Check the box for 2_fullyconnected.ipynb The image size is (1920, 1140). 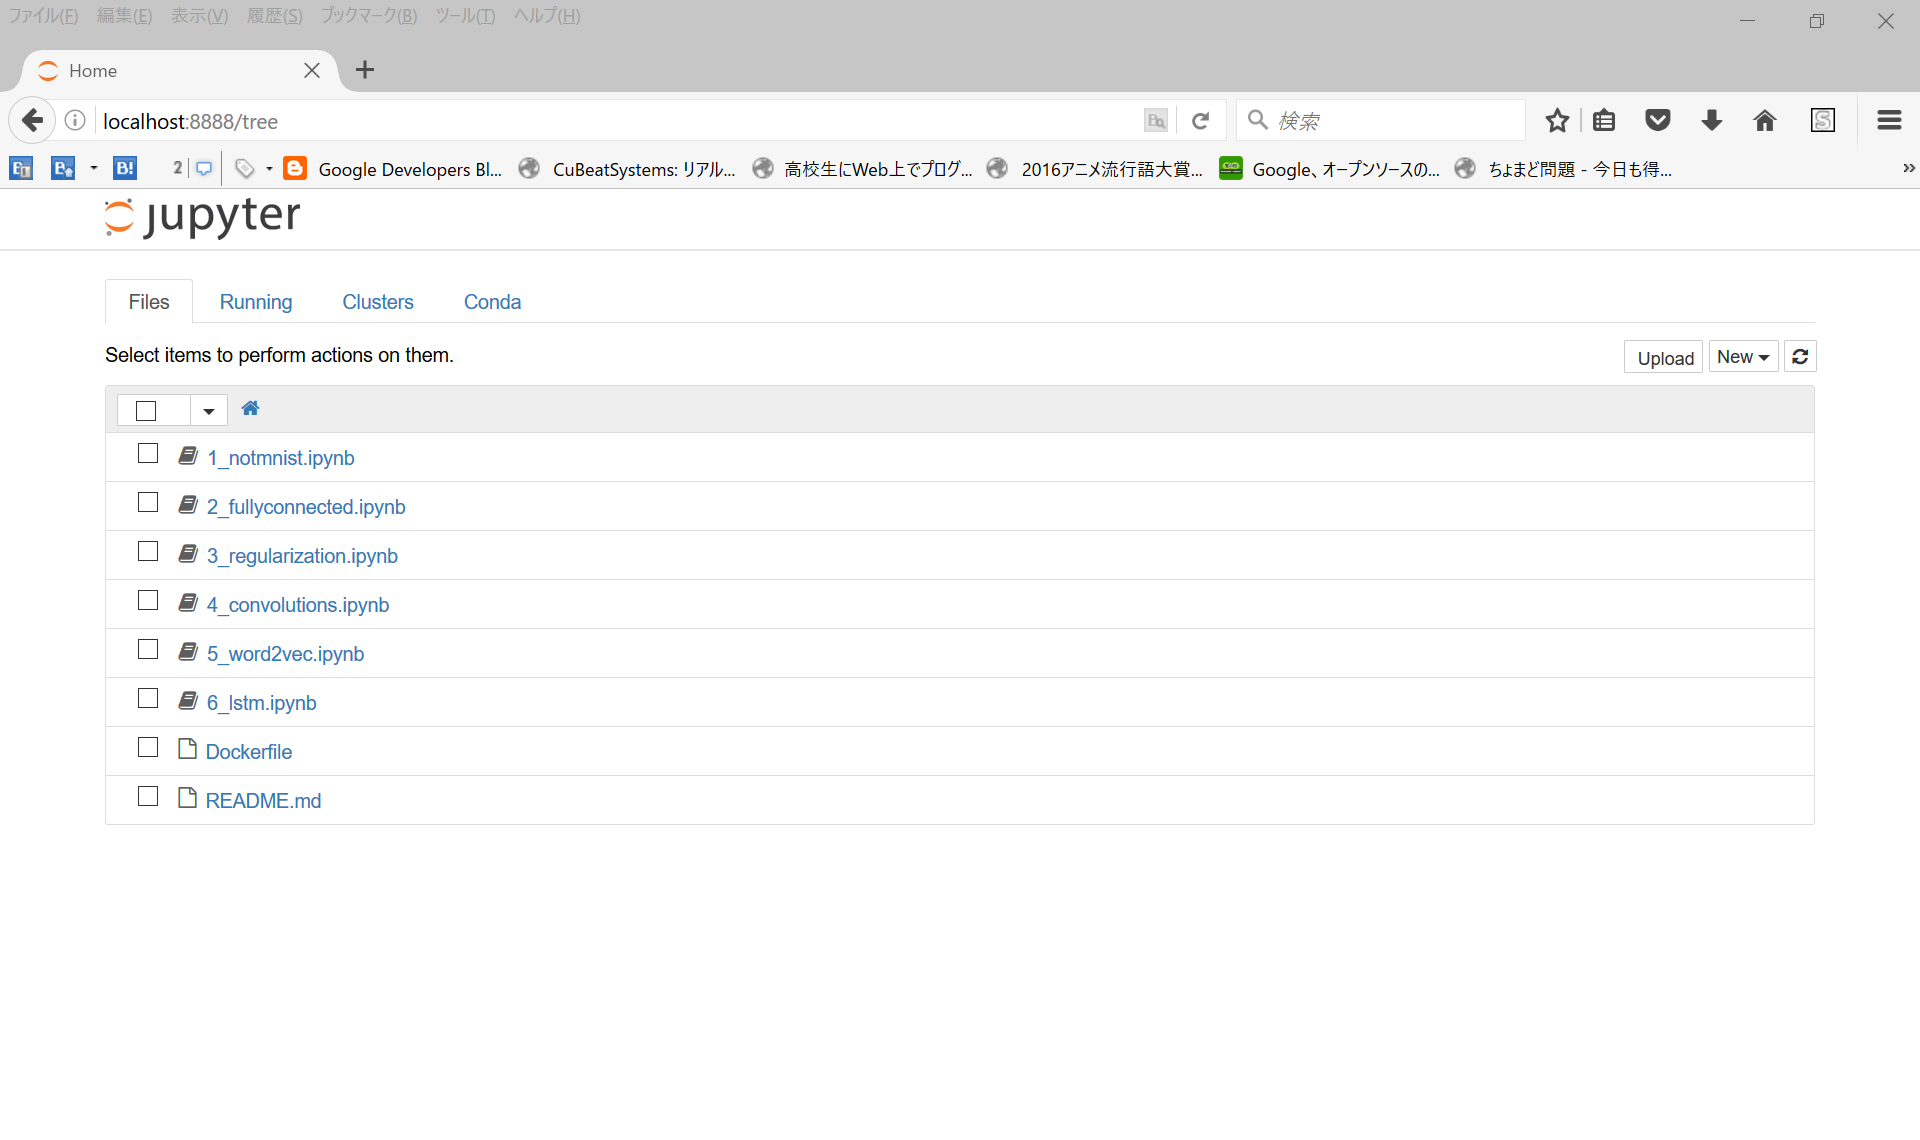(x=148, y=503)
